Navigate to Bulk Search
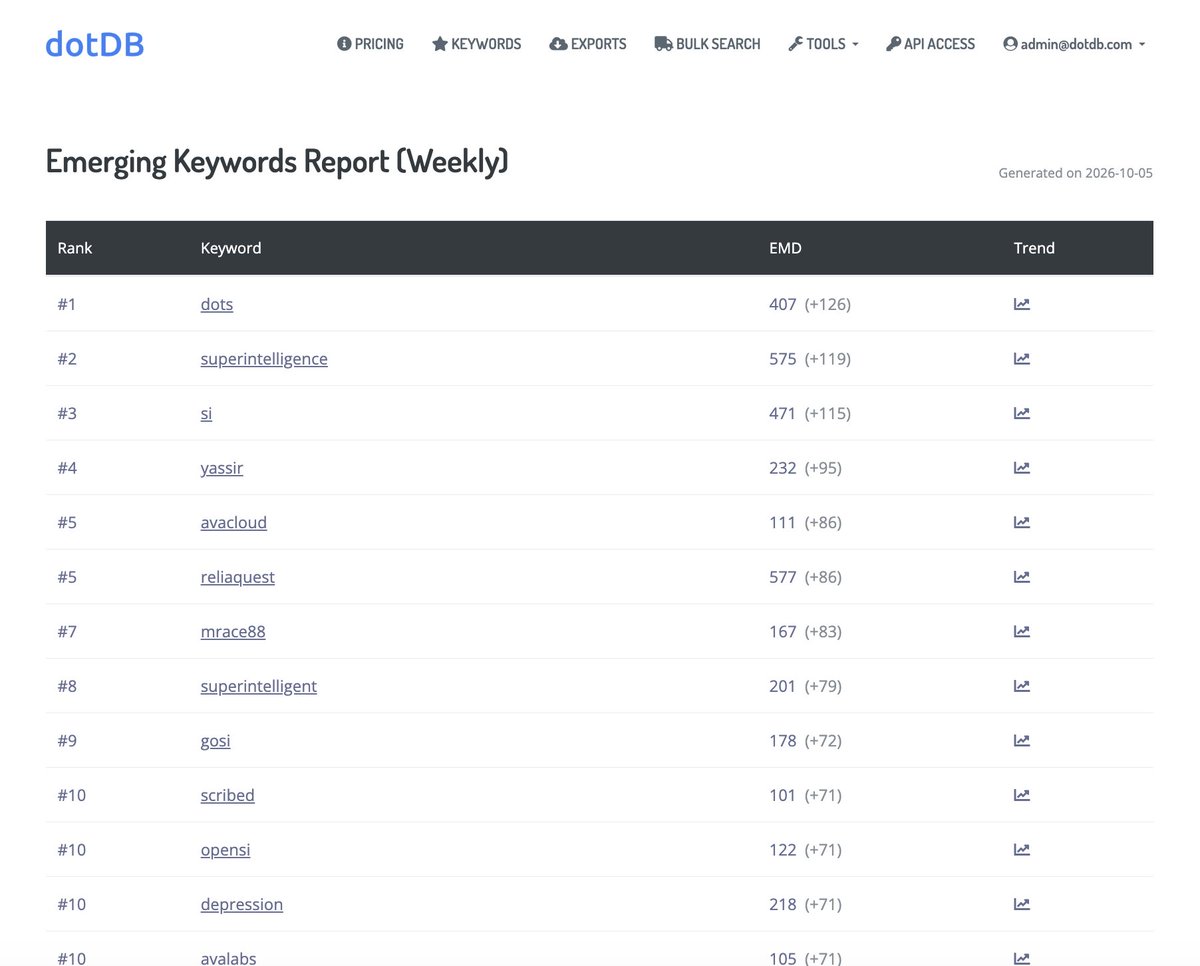The width and height of the screenshot is (1200, 966). (x=707, y=44)
